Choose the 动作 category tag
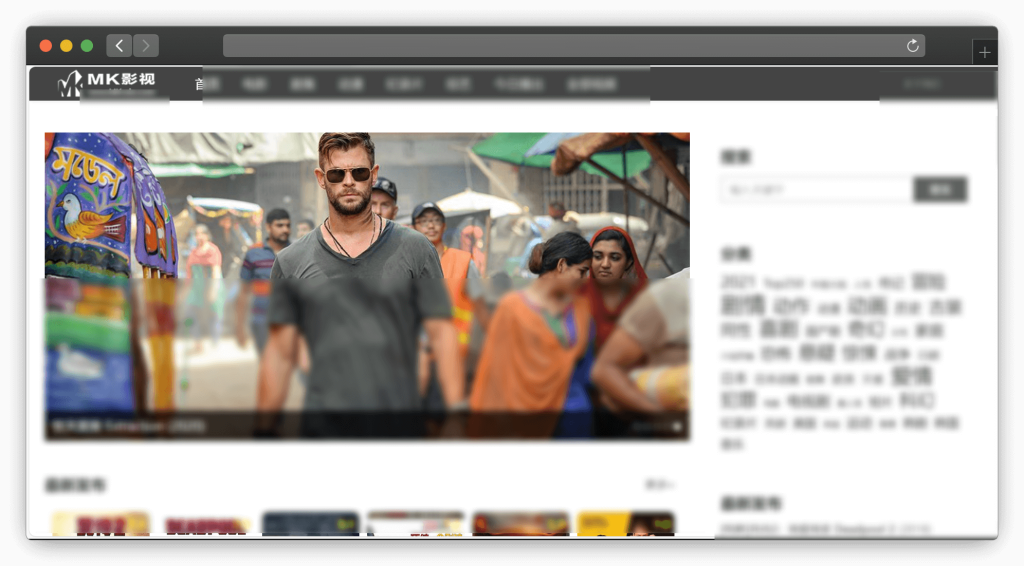Viewport: 1024px width, 566px height. [790, 307]
